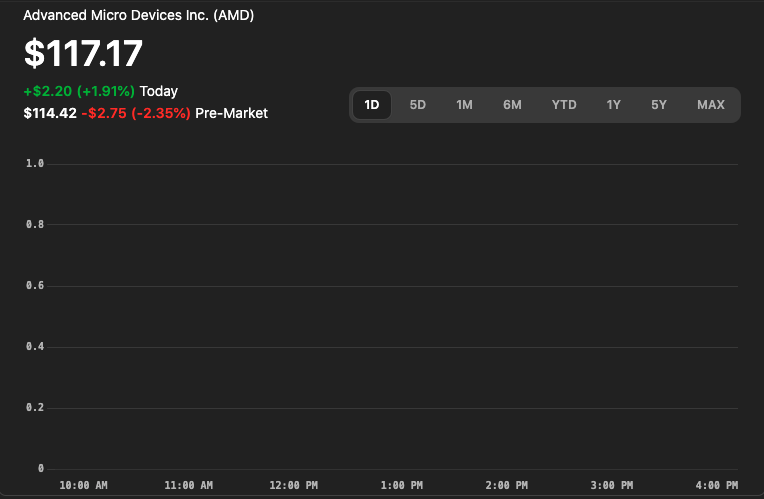Click the 10:00 AM axis label
Screen dimensions: 764x499
(83, 485)
